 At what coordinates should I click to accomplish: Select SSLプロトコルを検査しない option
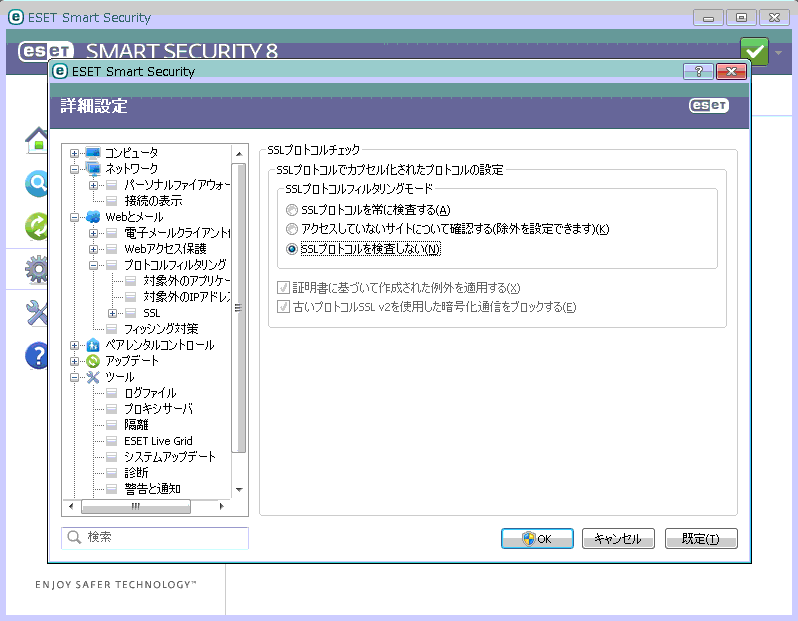[x=292, y=249]
